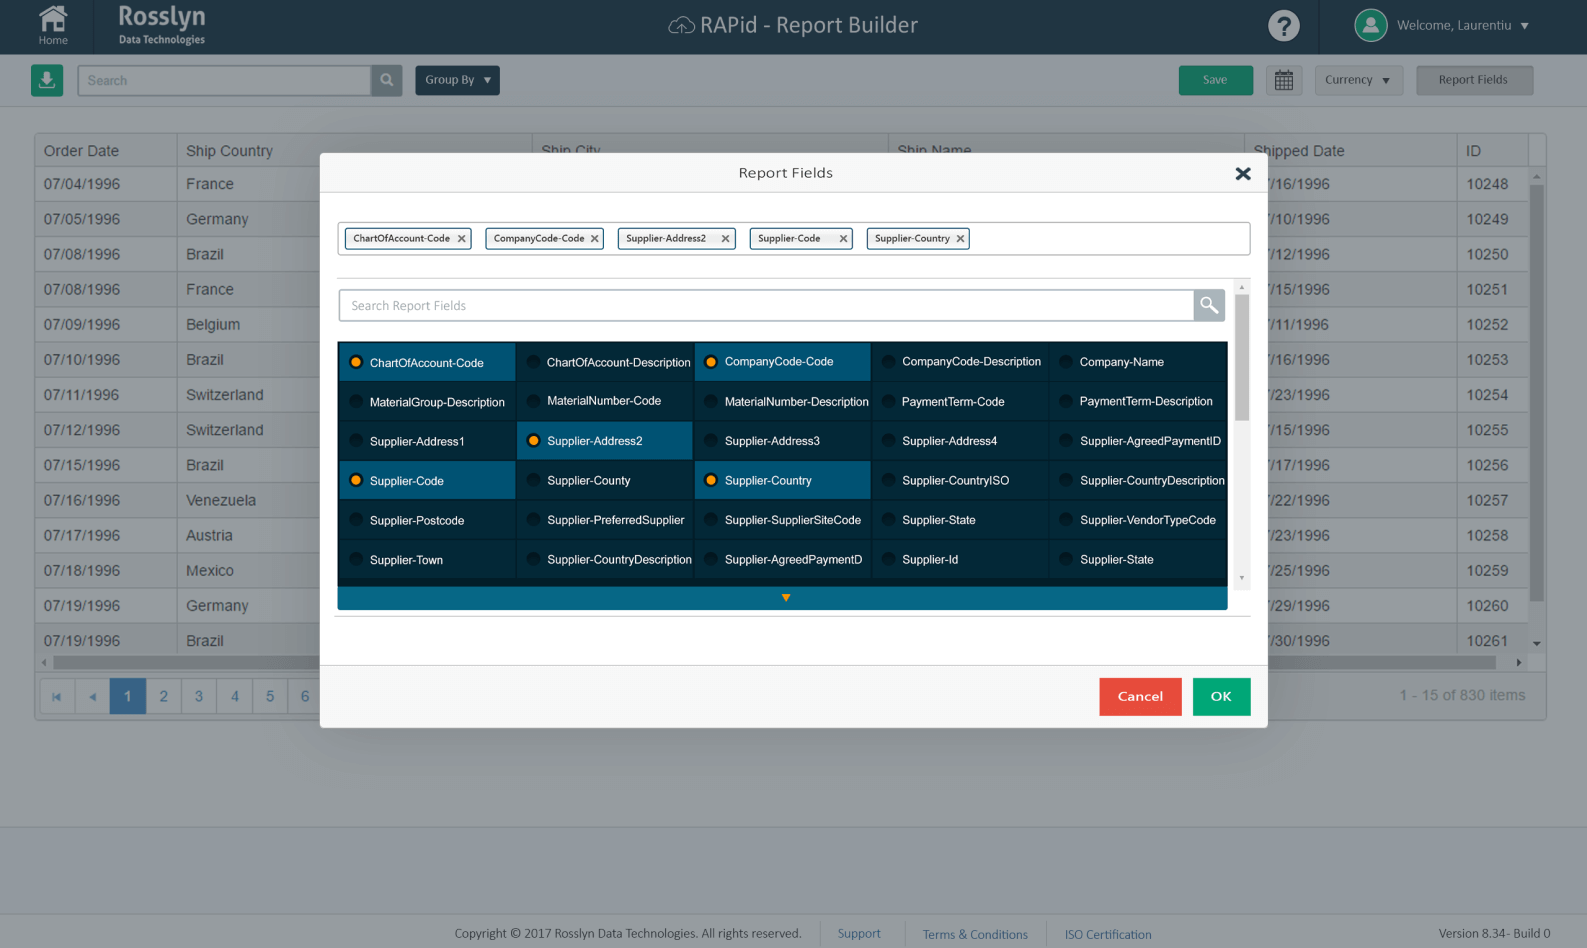
Task: Remove ChartOfAccount-Code tag via its x
Action: [x=462, y=239]
